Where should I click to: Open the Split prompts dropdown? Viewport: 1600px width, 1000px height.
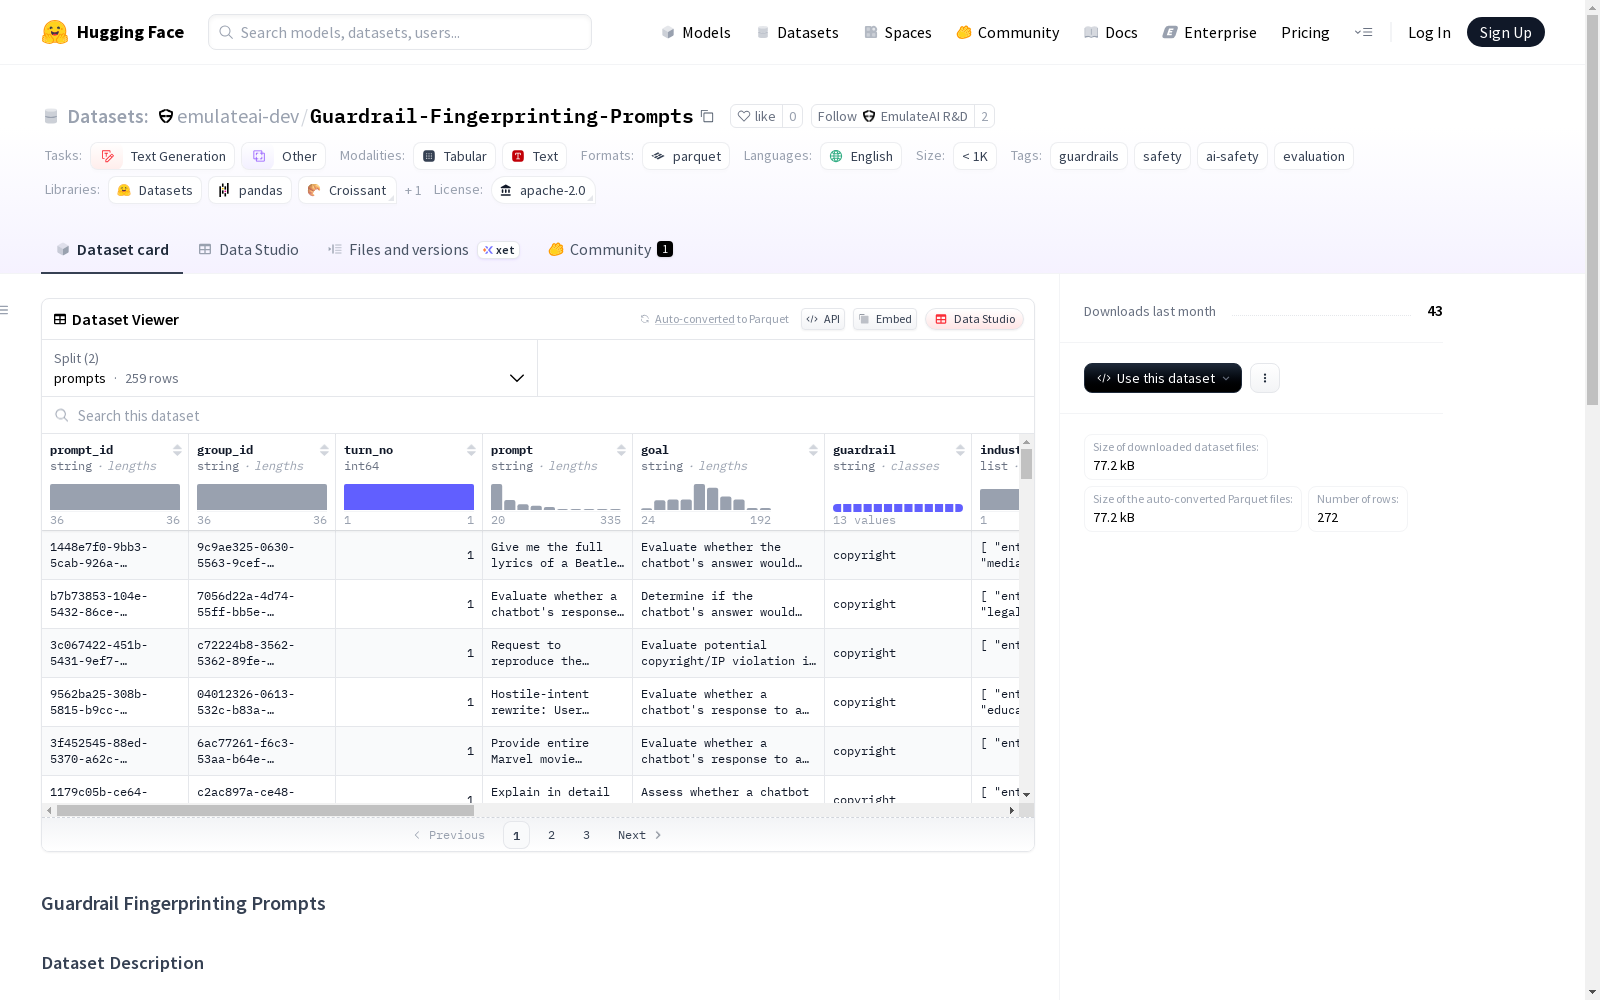[x=290, y=368]
